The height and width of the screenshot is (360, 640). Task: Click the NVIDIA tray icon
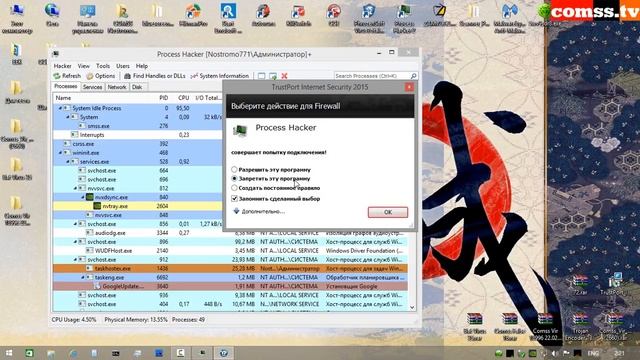click(x=533, y=353)
